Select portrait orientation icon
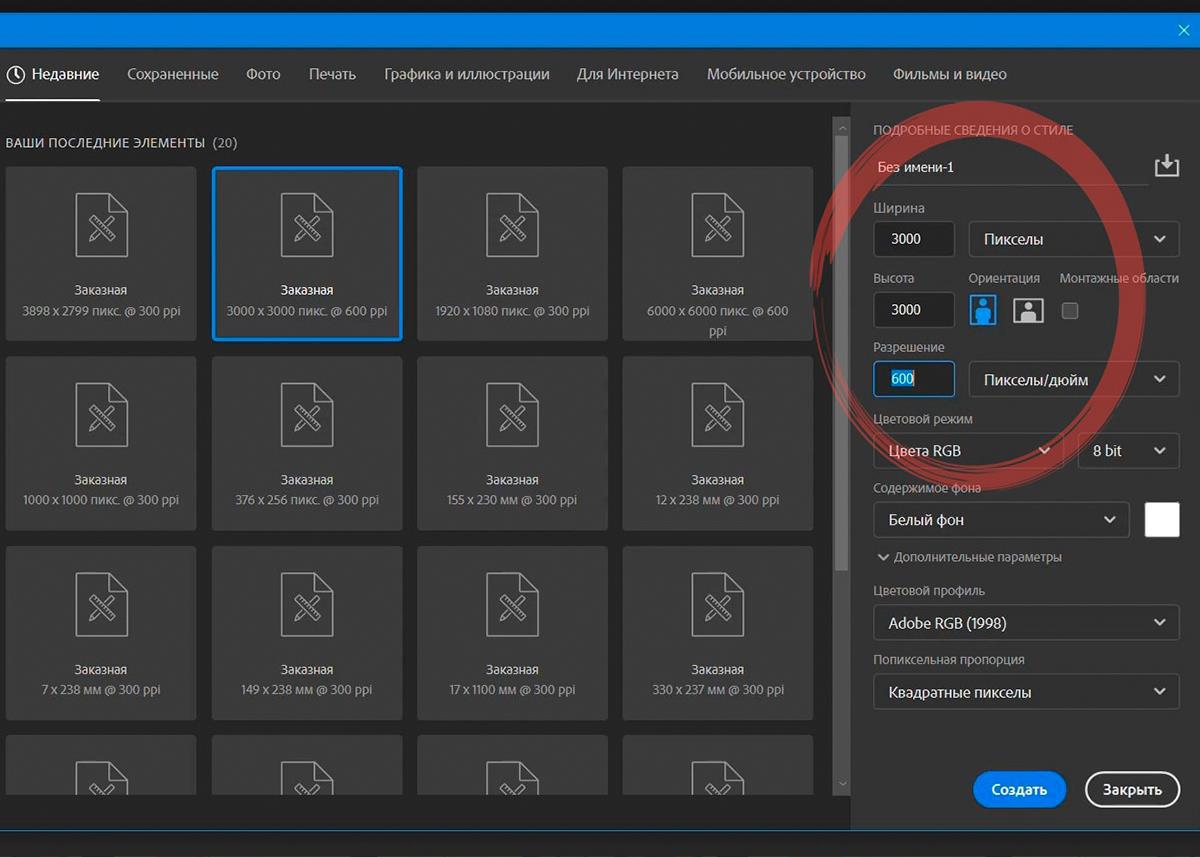Image resolution: width=1200 pixels, height=857 pixels. 983,310
